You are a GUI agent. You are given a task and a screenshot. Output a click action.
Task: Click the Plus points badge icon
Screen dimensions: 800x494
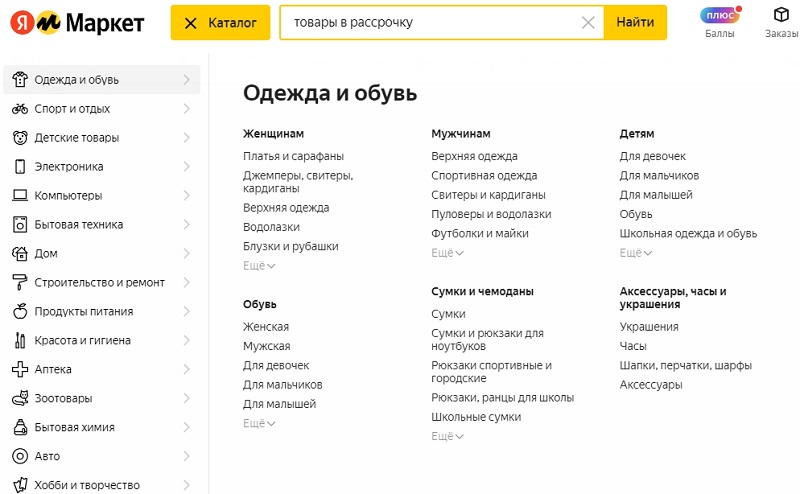click(x=720, y=15)
